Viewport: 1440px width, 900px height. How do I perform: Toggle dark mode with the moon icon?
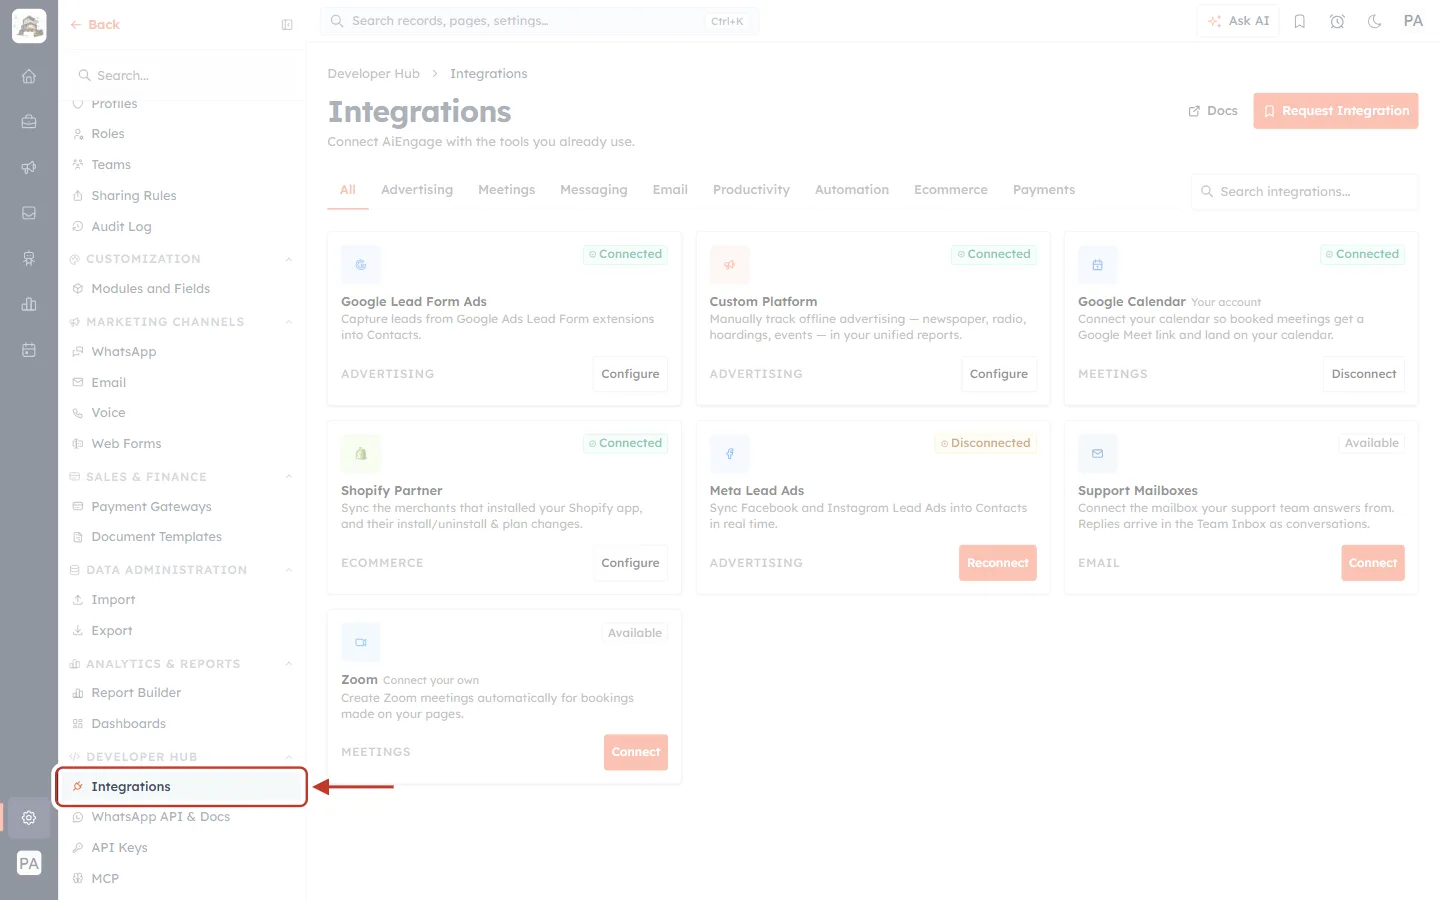pos(1375,21)
